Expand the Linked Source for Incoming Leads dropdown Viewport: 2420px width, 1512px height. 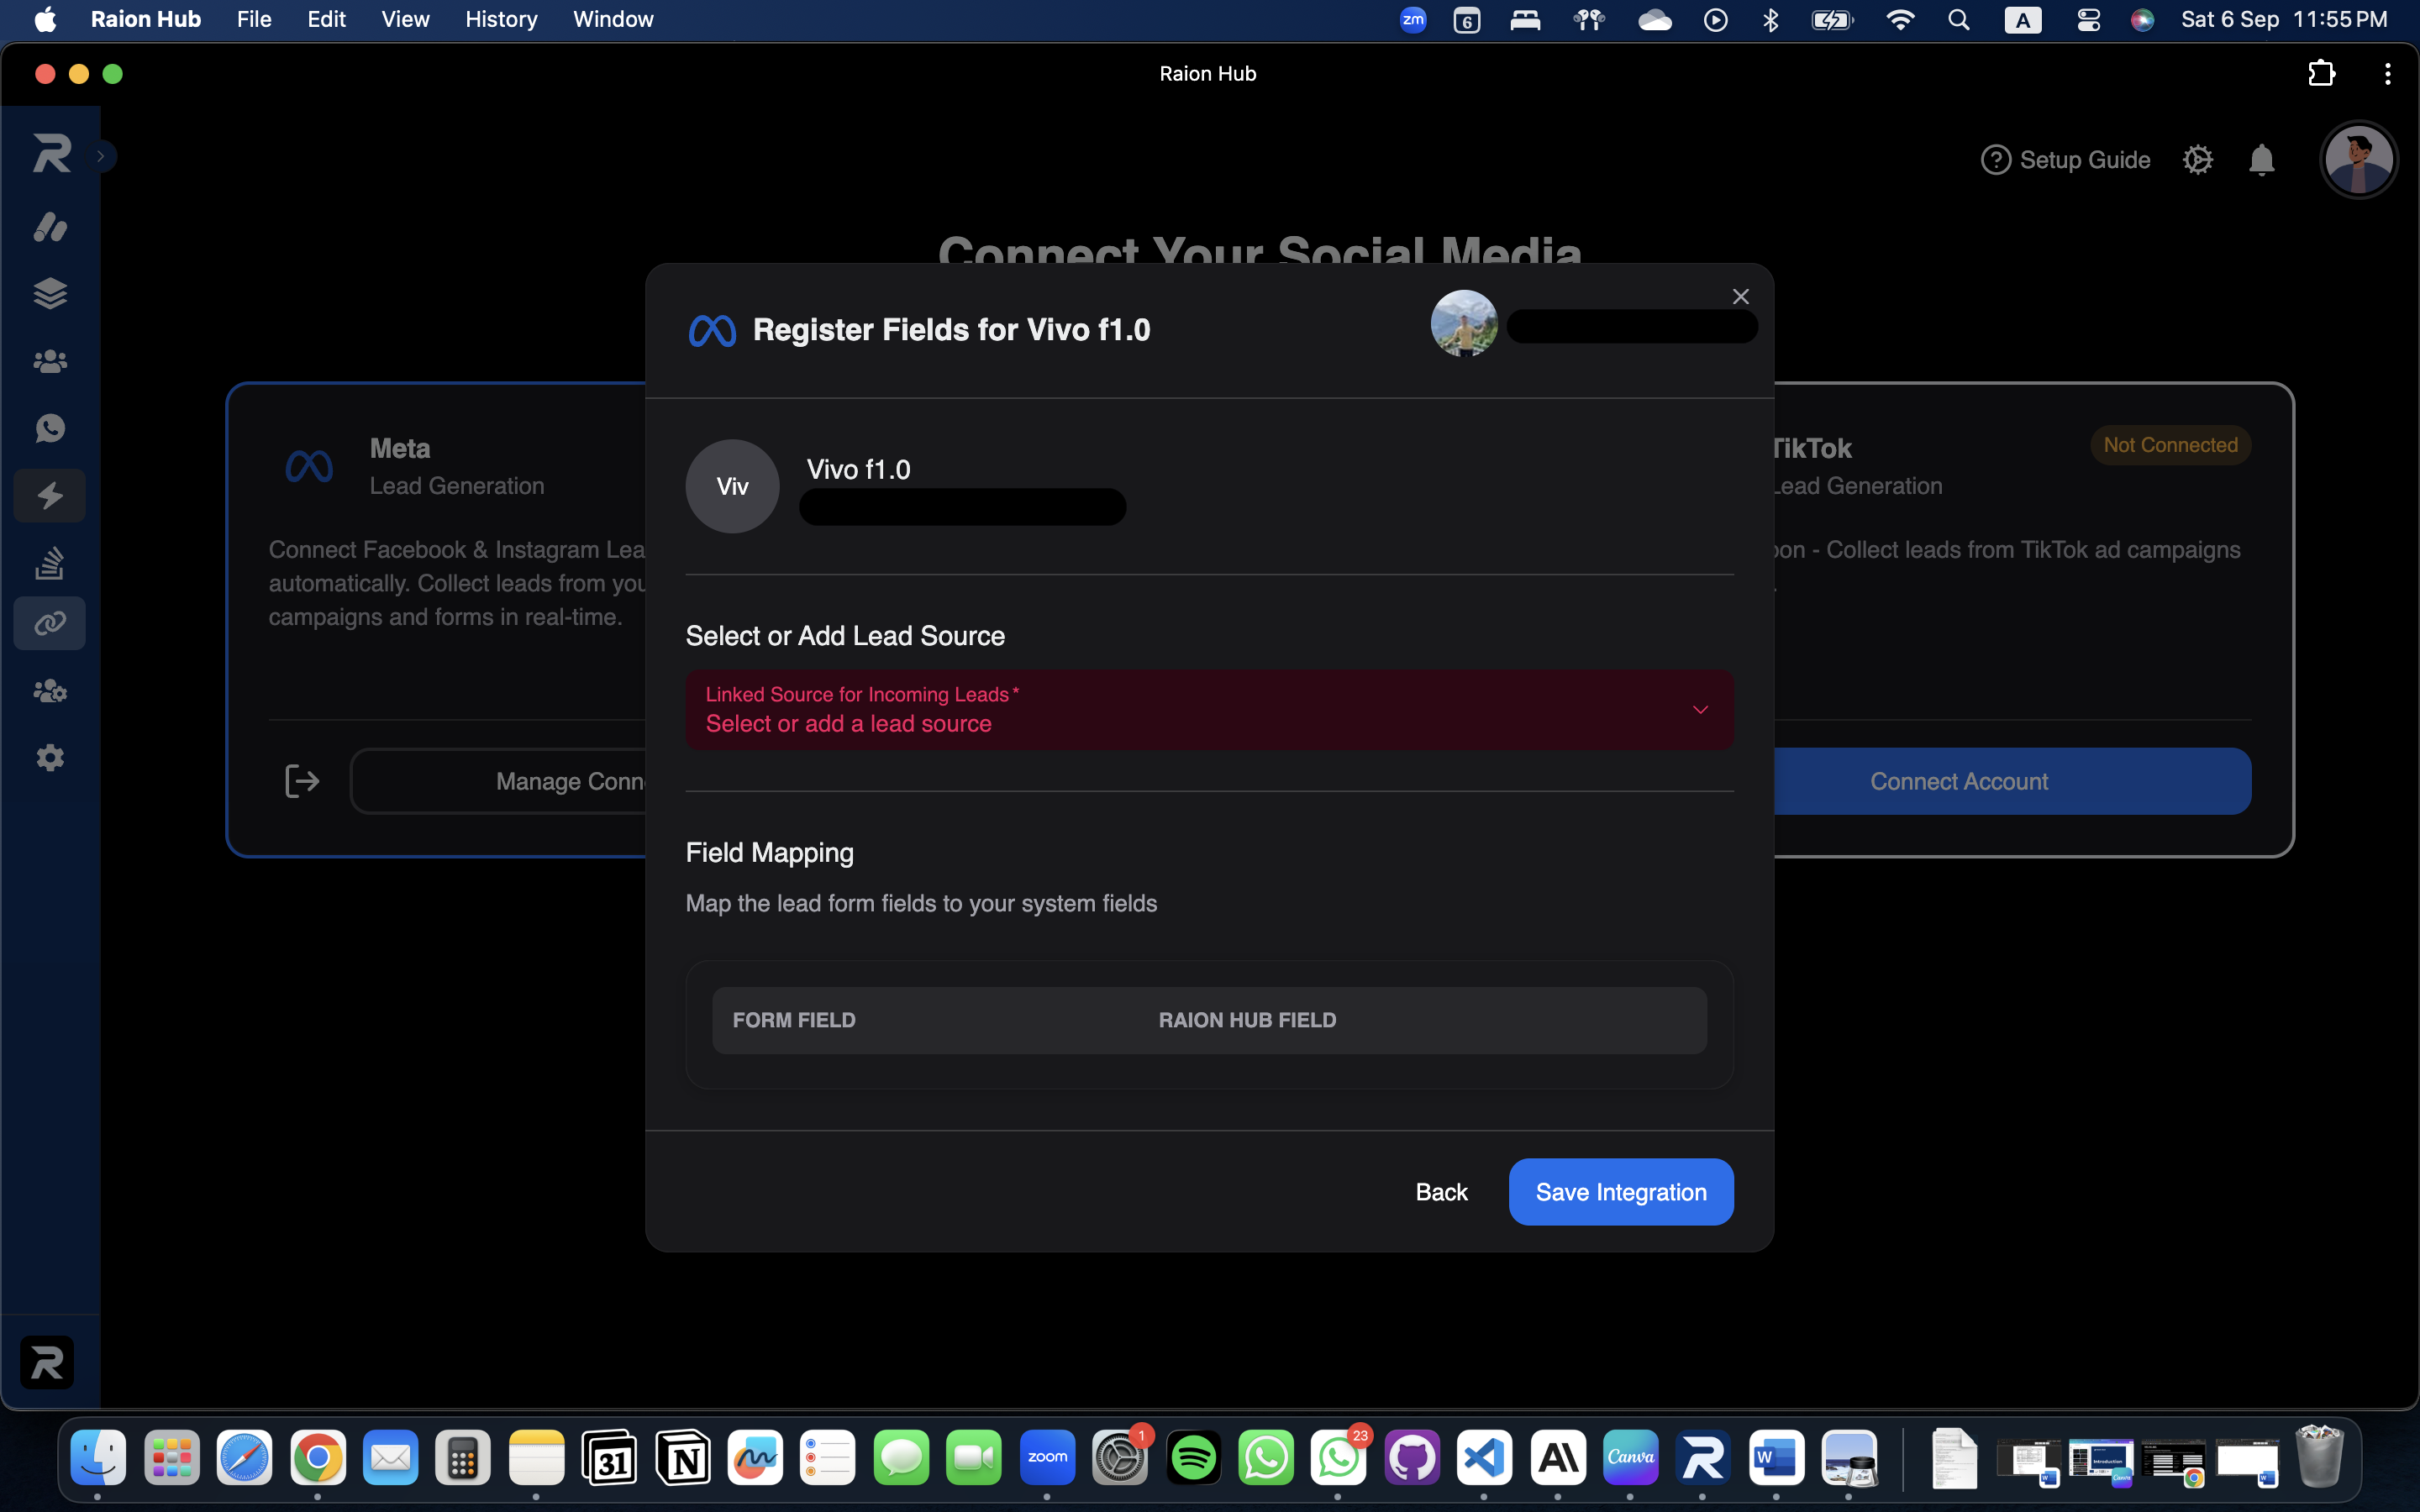[x=1209, y=710]
